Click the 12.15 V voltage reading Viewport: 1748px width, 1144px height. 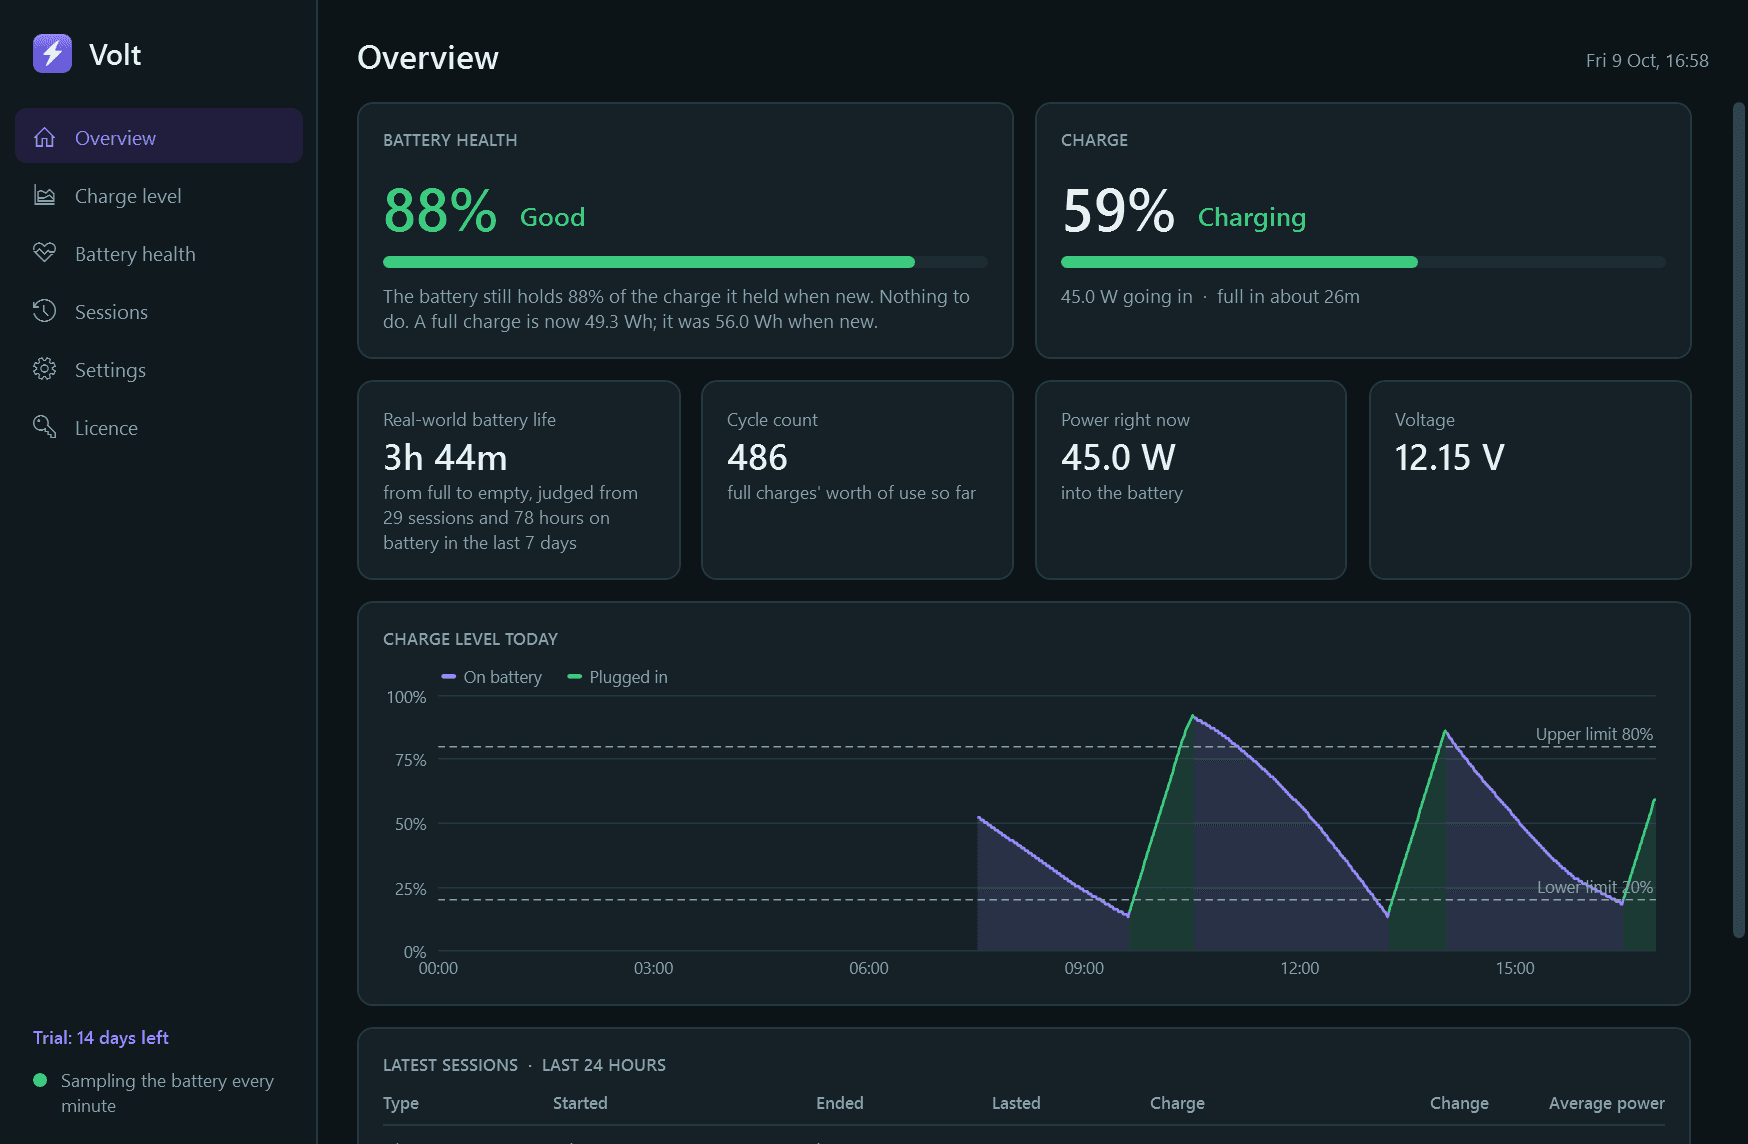pyautogui.click(x=1449, y=457)
